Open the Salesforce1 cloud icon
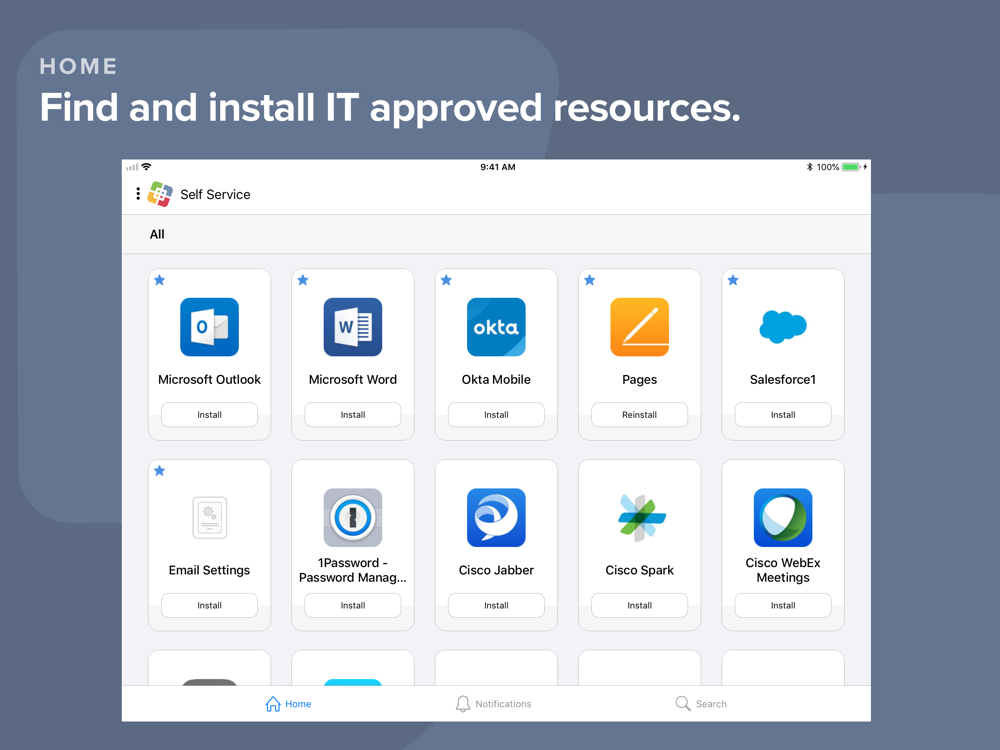1000x750 pixels. point(783,327)
